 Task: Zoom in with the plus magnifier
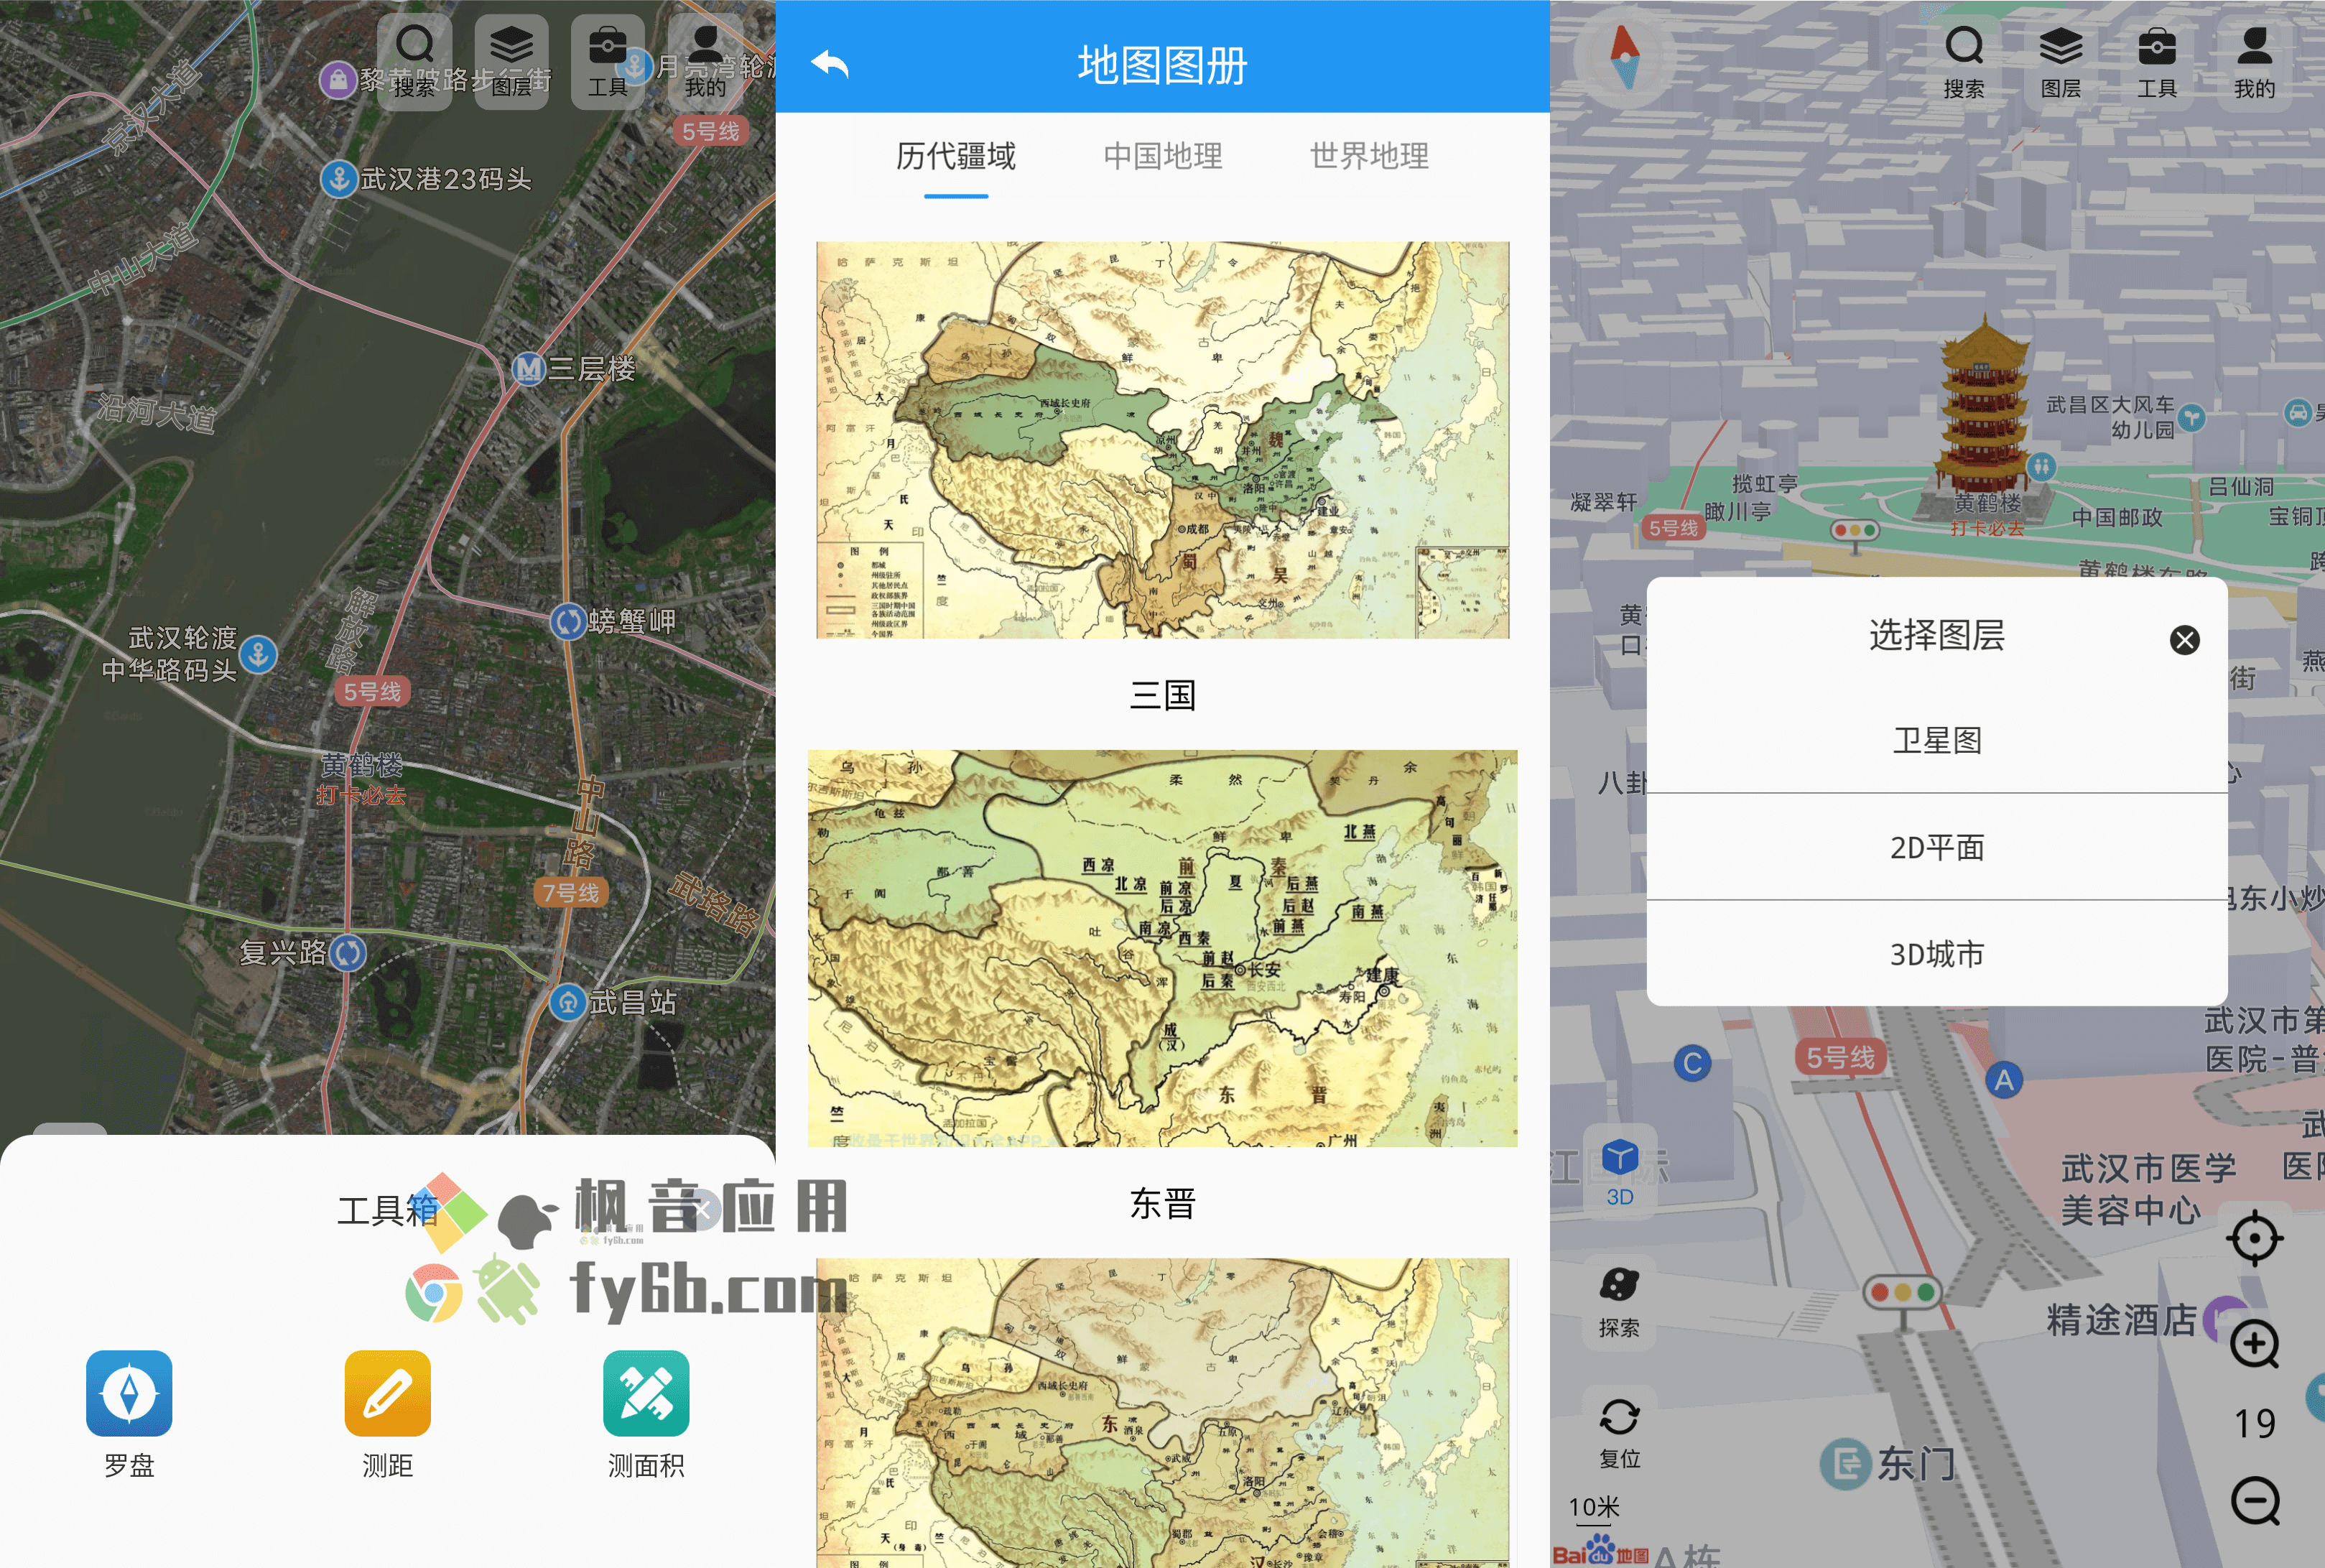2255,1344
